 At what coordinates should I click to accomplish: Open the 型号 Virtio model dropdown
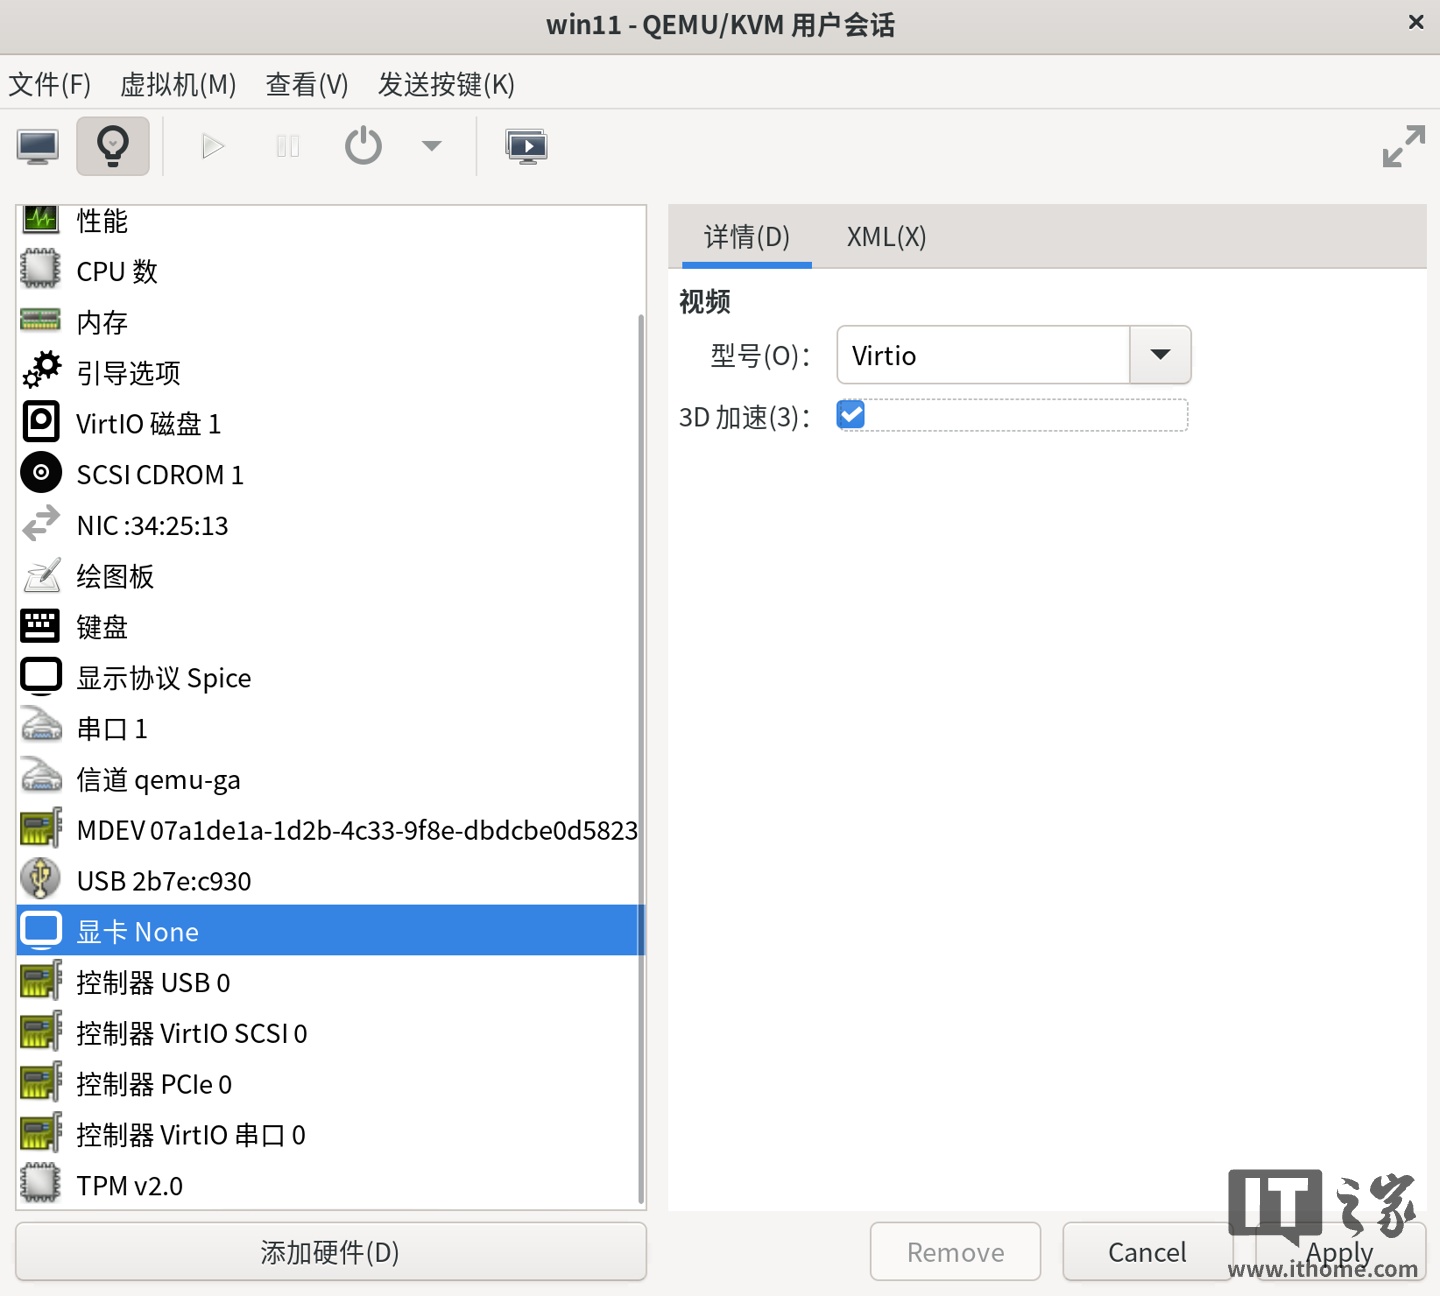1159,355
